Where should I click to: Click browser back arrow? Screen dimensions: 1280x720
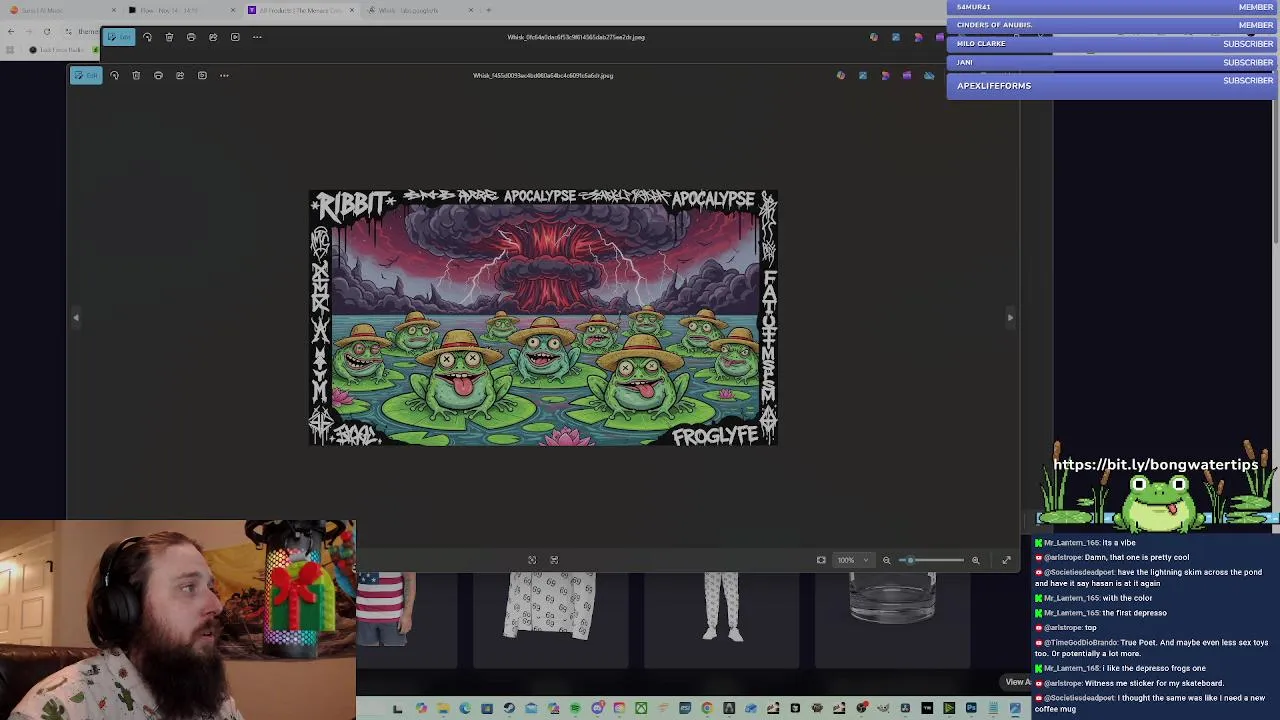pyautogui.click(x=11, y=31)
